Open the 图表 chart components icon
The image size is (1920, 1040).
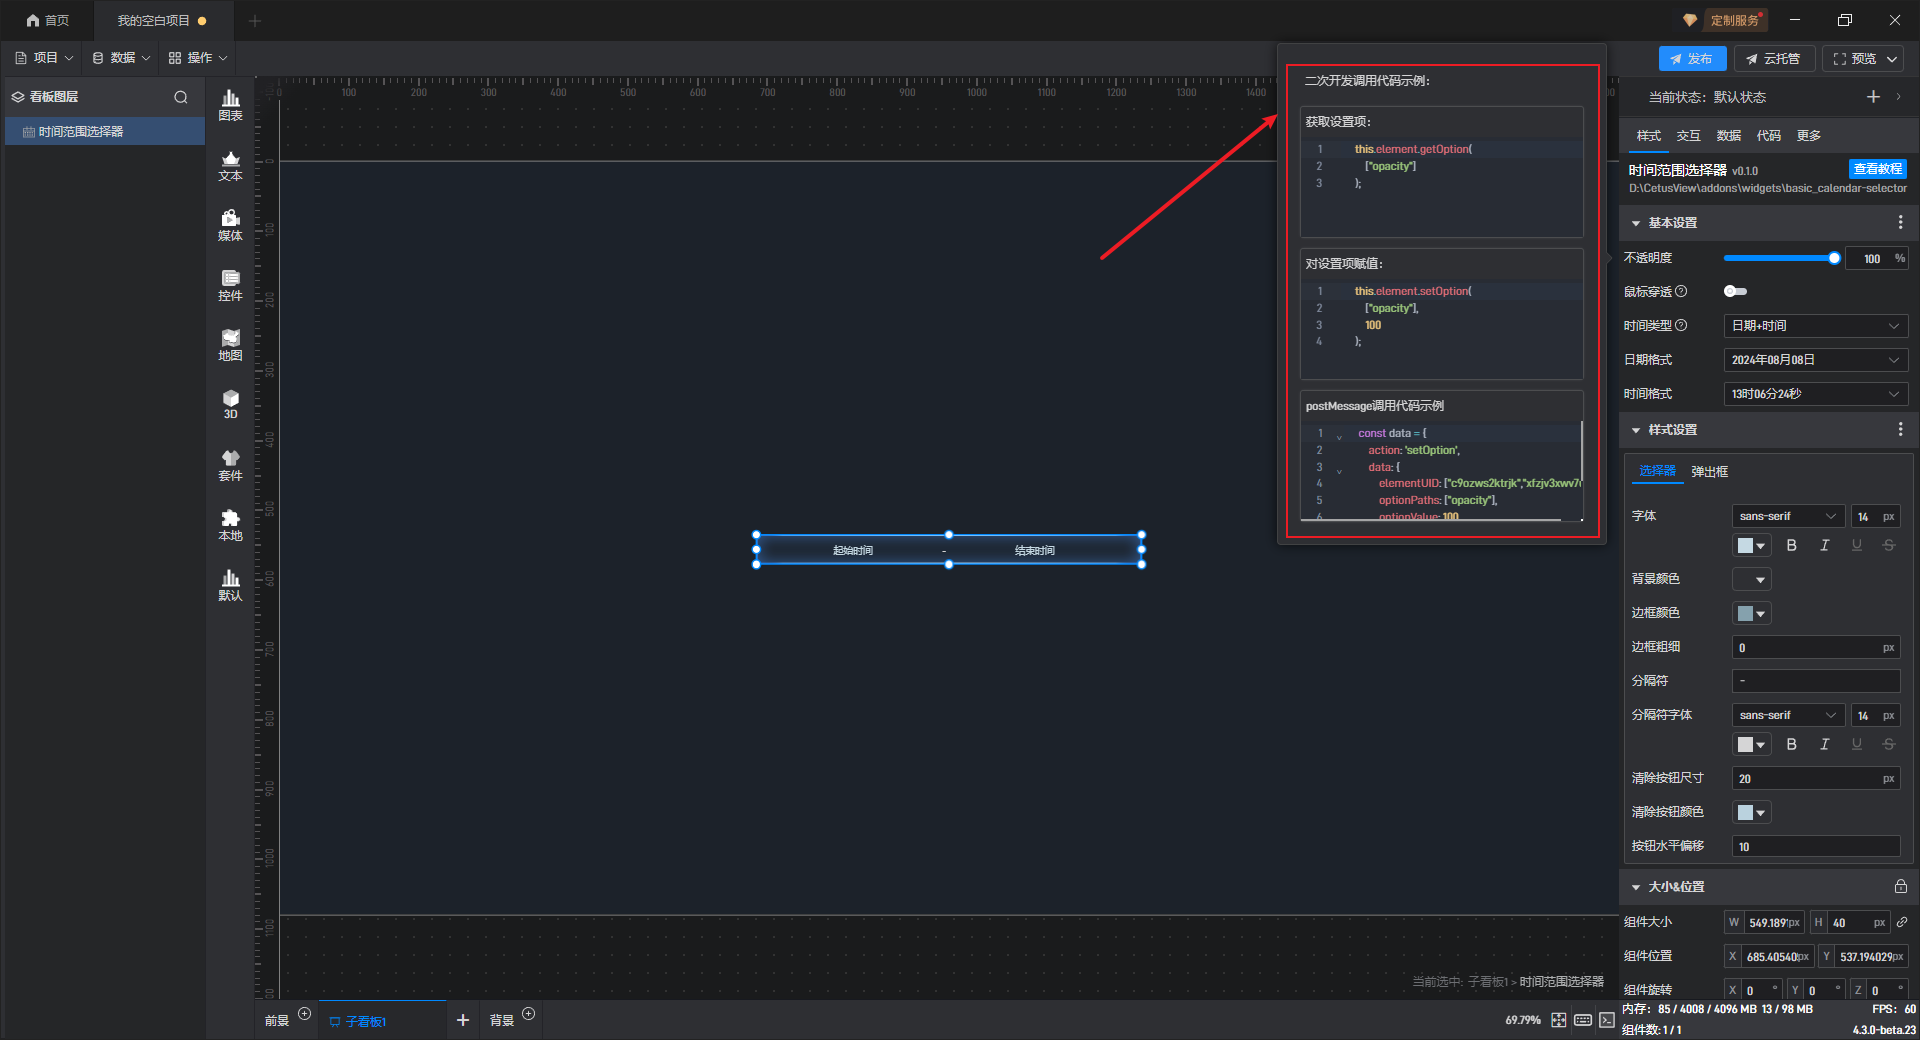tap(230, 104)
